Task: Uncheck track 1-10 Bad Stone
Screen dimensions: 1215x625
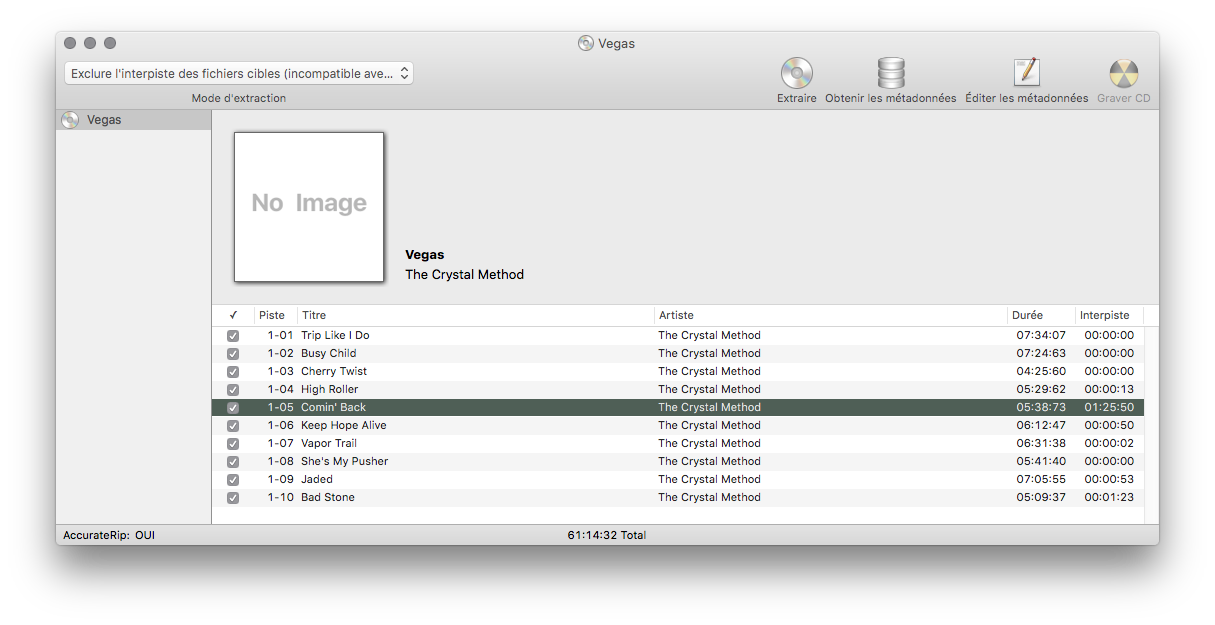Action: click(233, 498)
